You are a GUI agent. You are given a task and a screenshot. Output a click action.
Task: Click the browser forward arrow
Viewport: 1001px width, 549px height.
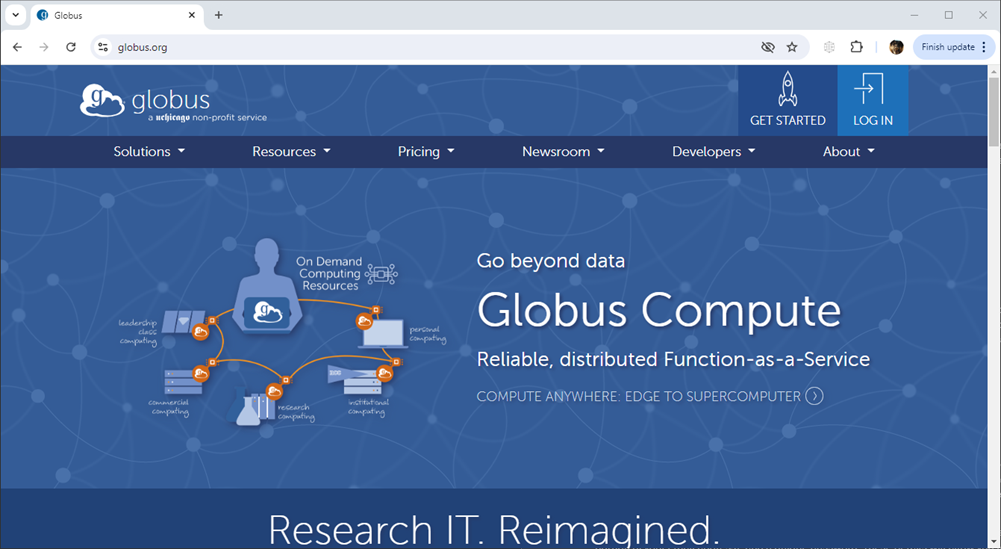click(x=43, y=47)
